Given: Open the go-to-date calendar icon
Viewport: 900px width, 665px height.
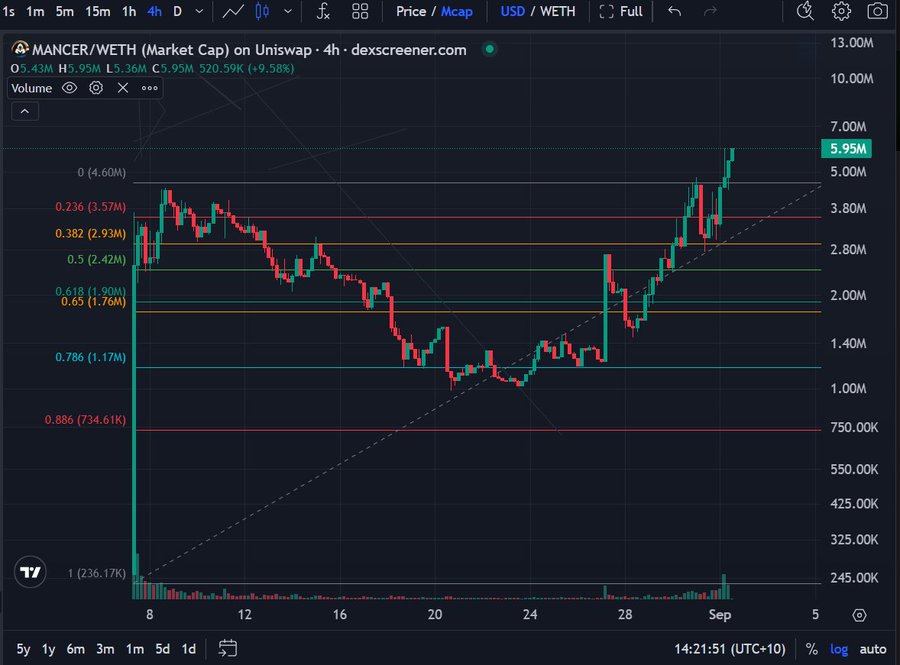Looking at the screenshot, I should 228,648.
